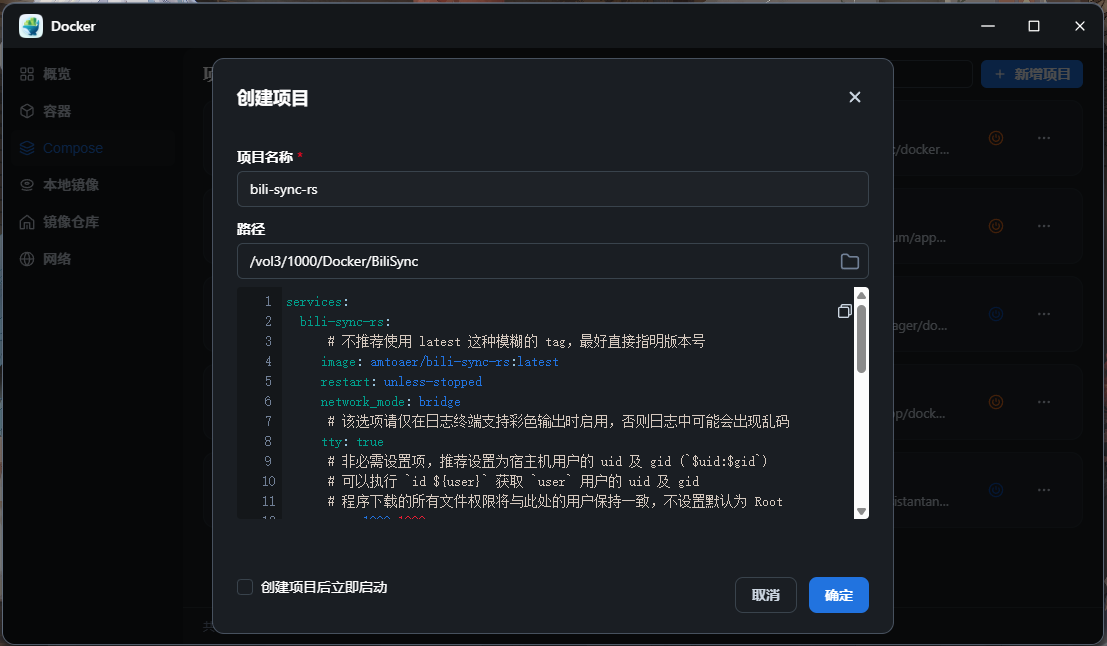Click the Docker app logo icon
The width and height of the screenshot is (1107, 646).
30,26
